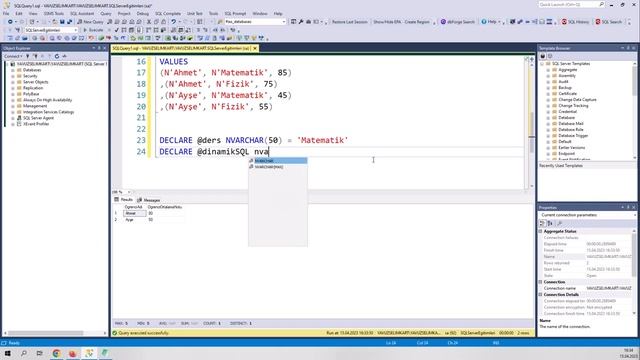Click the wrench properties icon in the toolbar

[x=301, y=22]
